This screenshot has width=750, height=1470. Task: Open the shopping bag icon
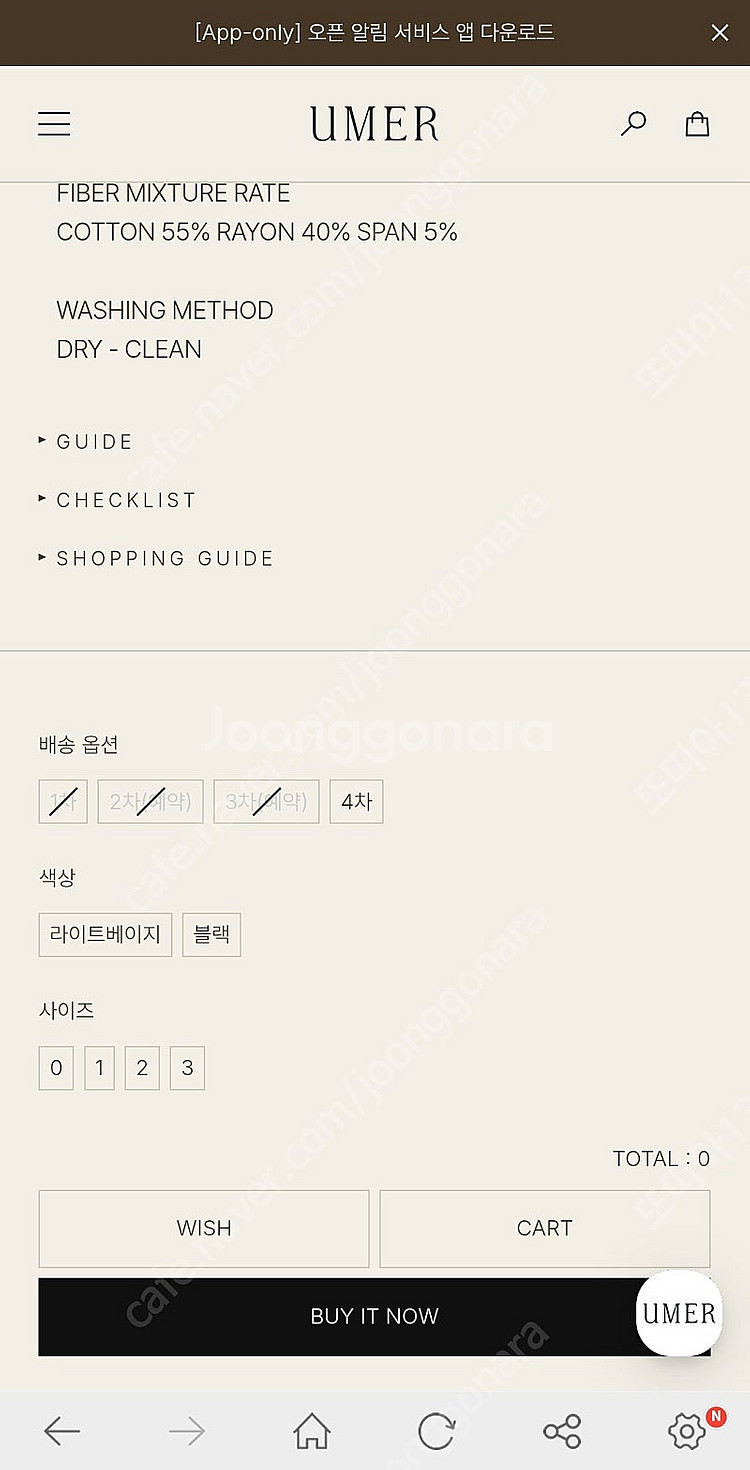click(x=697, y=124)
